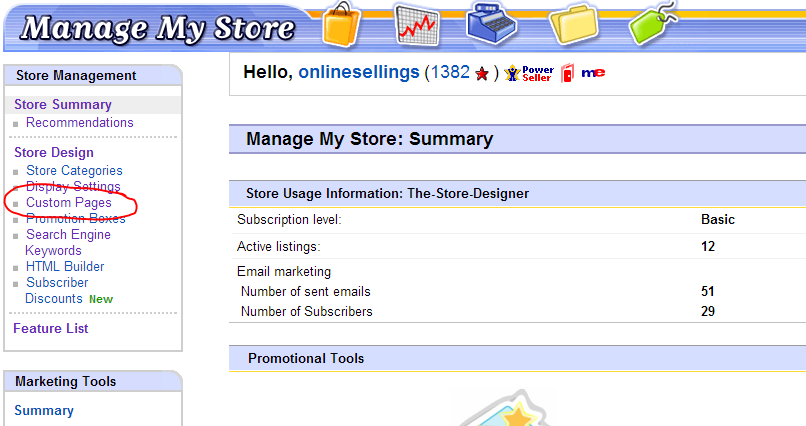
Task: Click Store Usage Information heading
Action: (x=388, y=193)
